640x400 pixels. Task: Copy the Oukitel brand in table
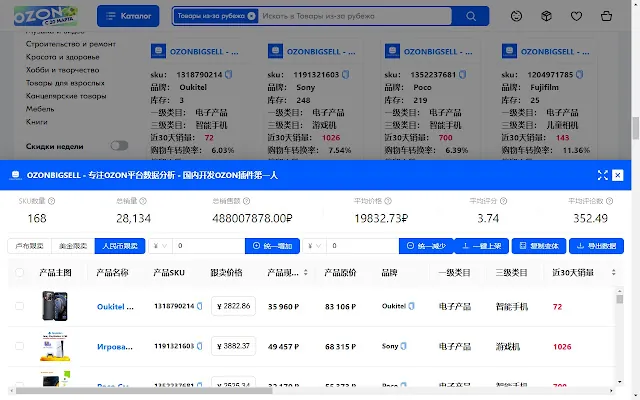coord(411,306)
